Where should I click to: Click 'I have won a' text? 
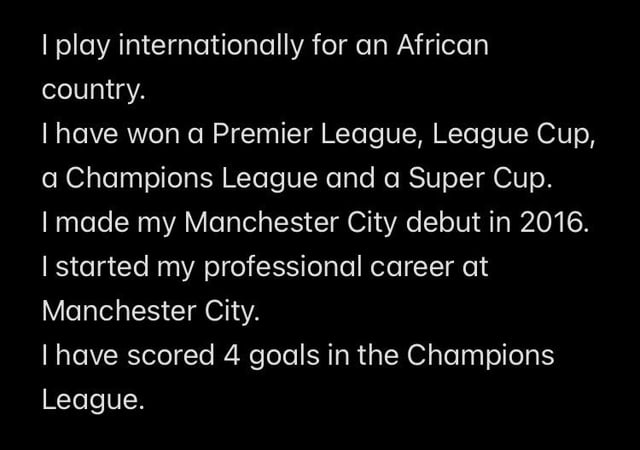(122, 134)
